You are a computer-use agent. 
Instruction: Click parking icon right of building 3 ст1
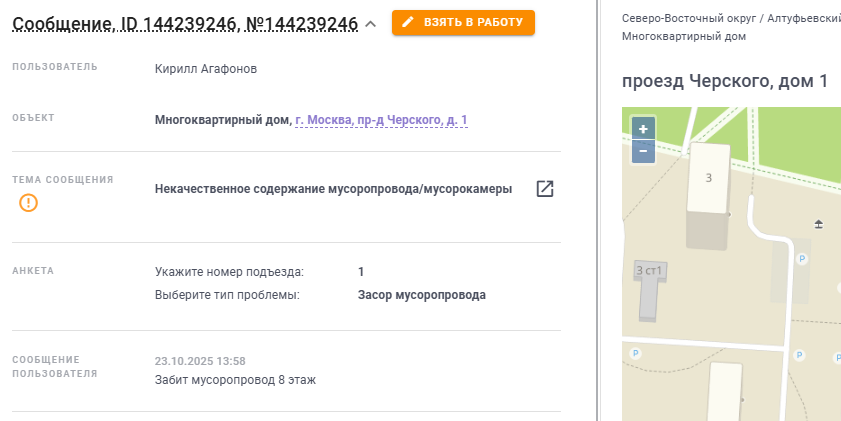point(799,258)
